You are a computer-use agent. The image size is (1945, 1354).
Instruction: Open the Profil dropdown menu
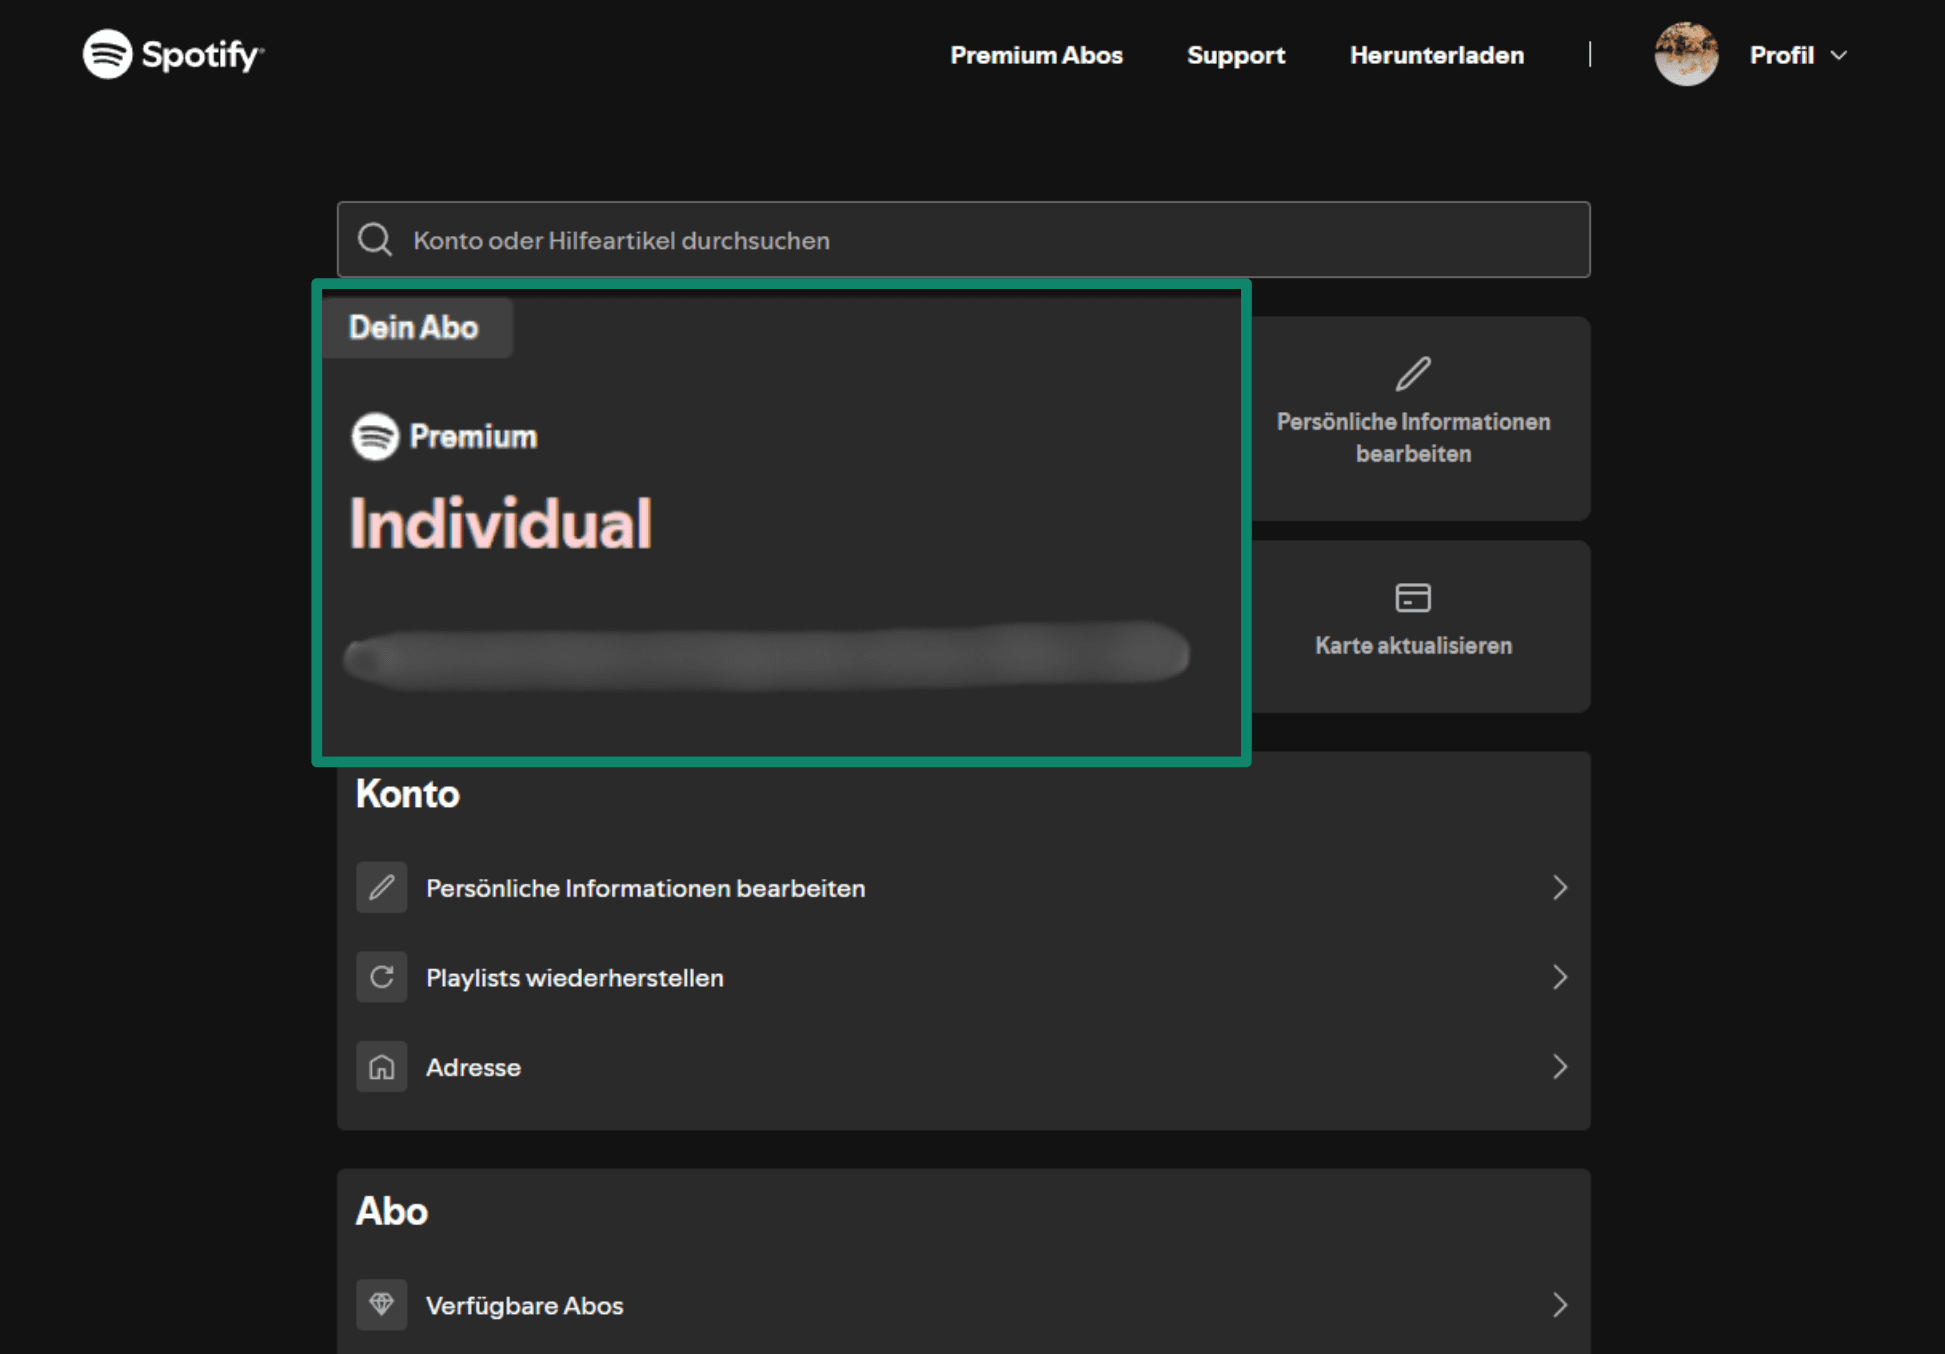[x=1798, y=55]
